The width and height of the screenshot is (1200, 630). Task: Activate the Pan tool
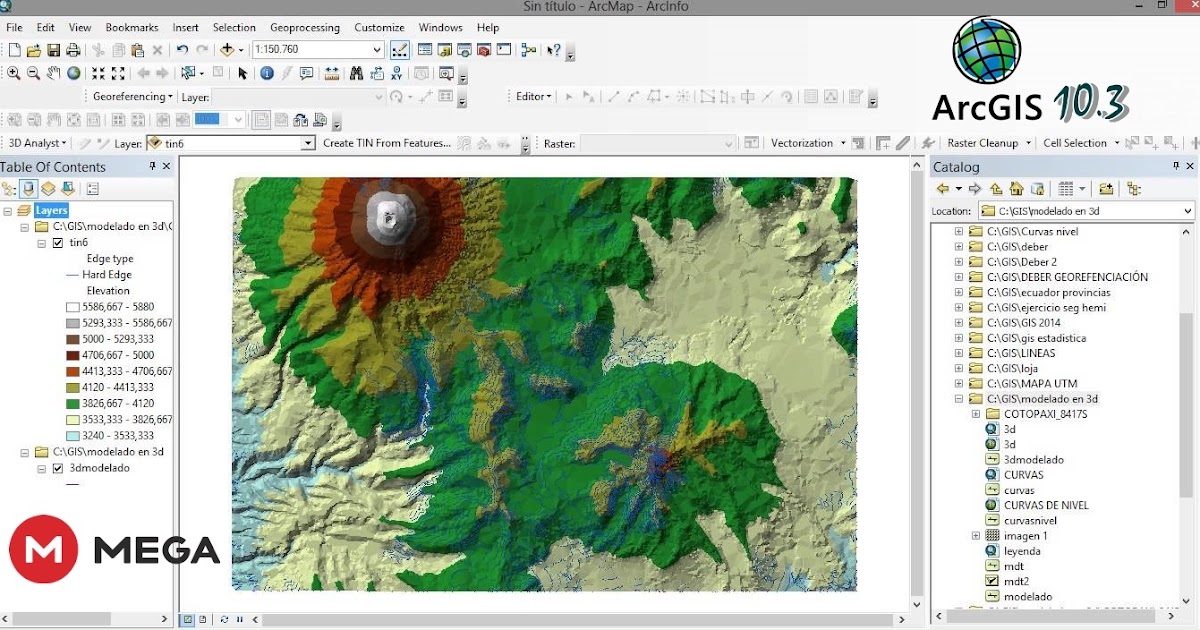(51, 73)
